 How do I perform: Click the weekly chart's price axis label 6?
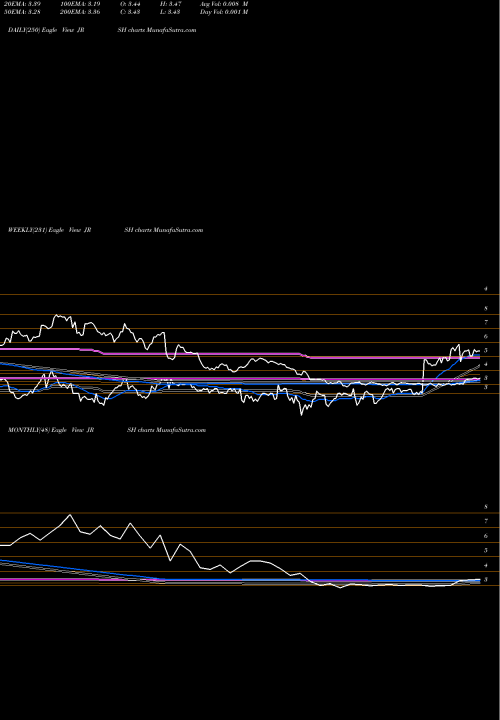[x=486, y=337]
